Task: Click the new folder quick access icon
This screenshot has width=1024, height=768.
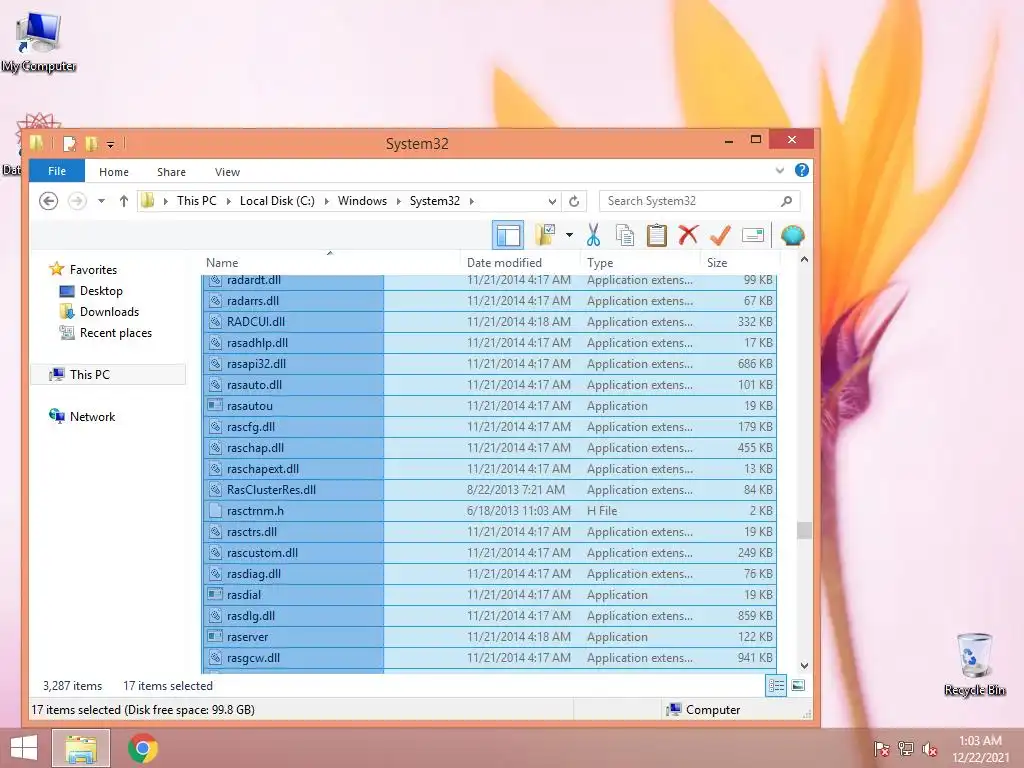Action: pos(91,144)
